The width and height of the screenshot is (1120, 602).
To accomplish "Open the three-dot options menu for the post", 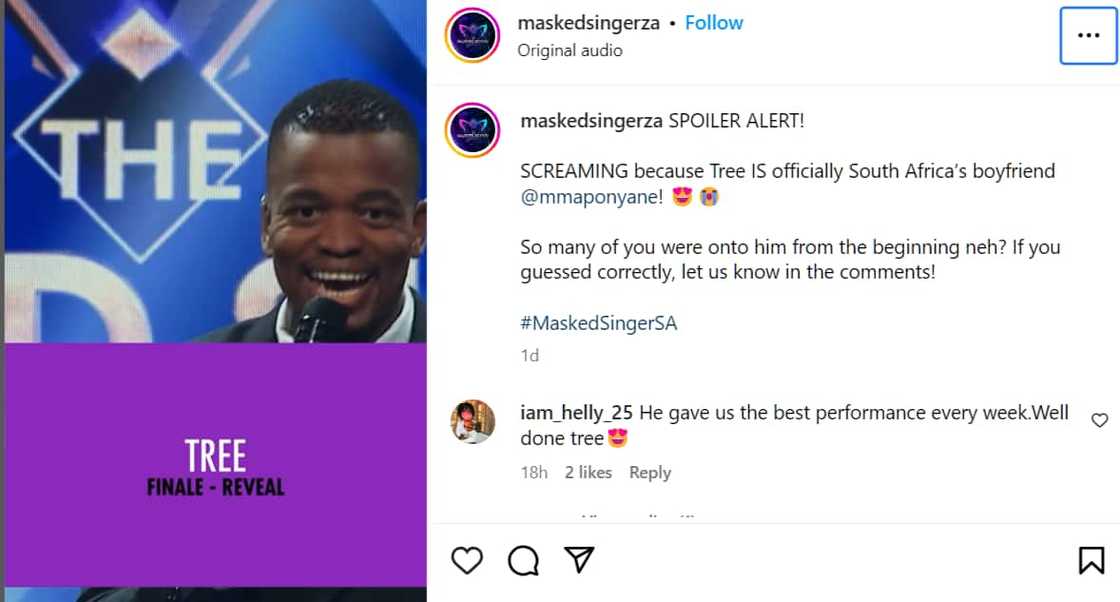I will (1087, 33).
